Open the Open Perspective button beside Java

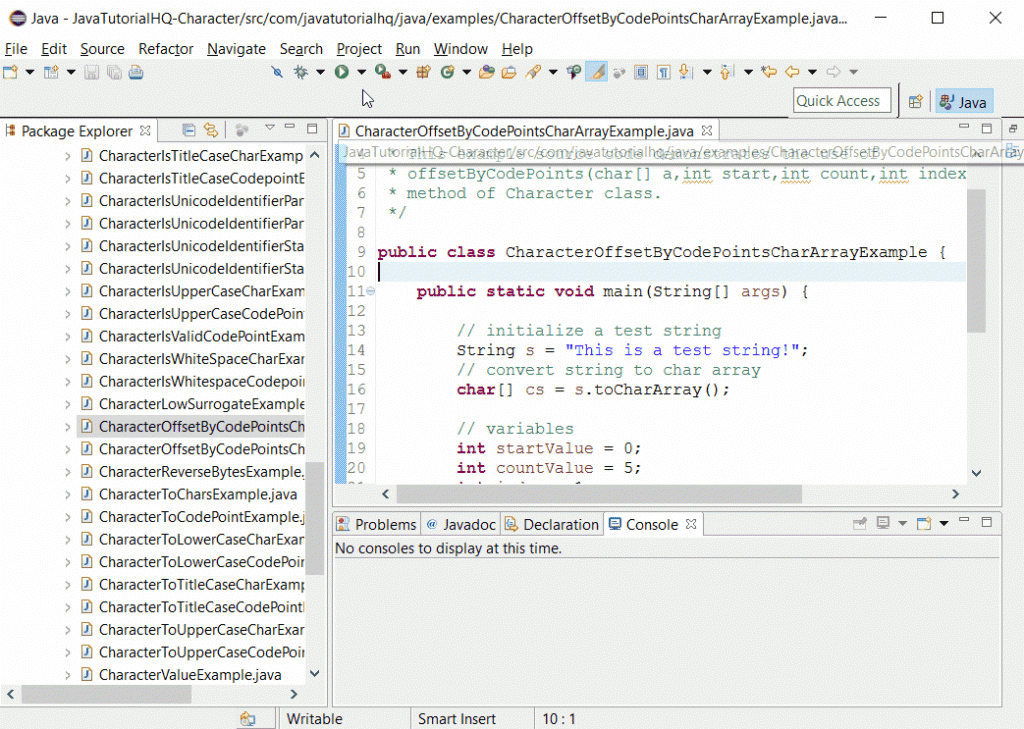(916, 101)
